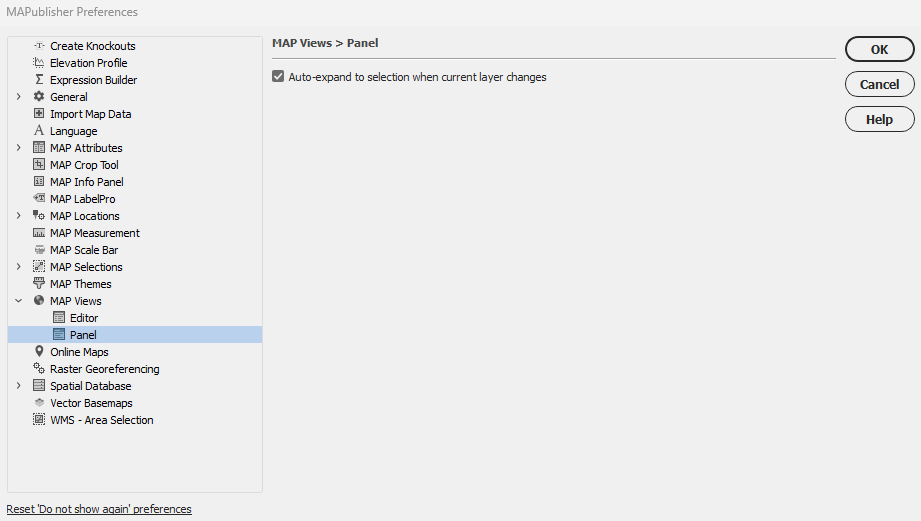
Task: Expand the MAP Attributes node
Action: coord(18,148)
